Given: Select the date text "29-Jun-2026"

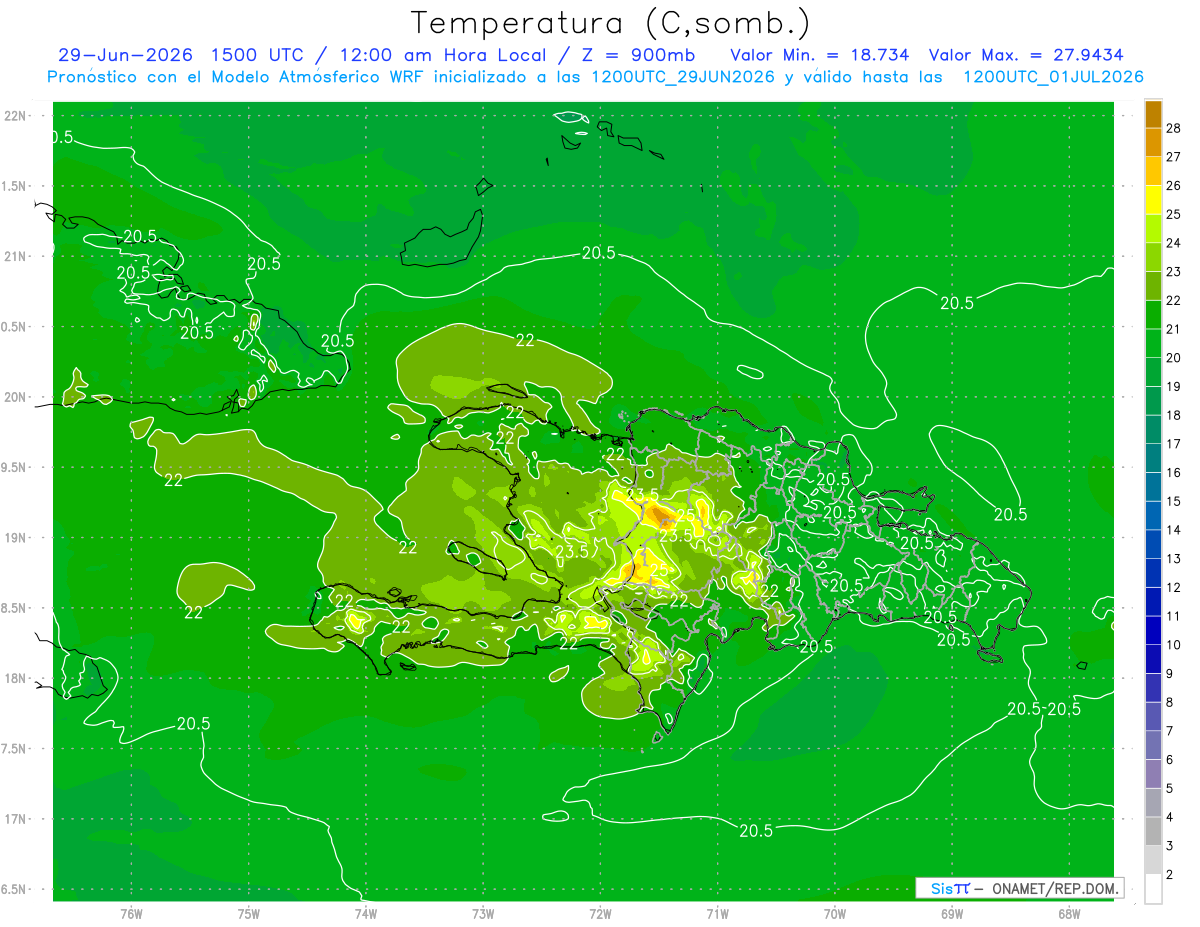Looking at the screenshot, I should pos(125,55).
